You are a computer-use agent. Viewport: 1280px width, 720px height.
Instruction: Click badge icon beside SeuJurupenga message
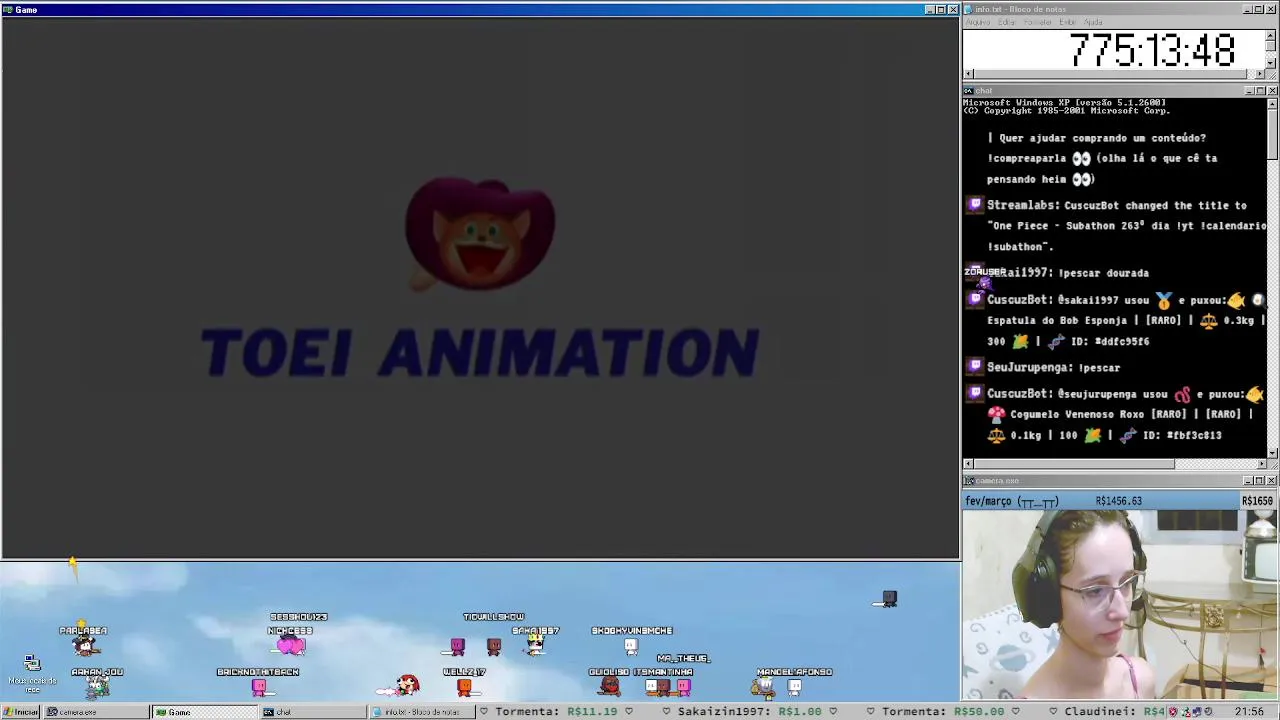pyautogui.click(x=975, y=367)
